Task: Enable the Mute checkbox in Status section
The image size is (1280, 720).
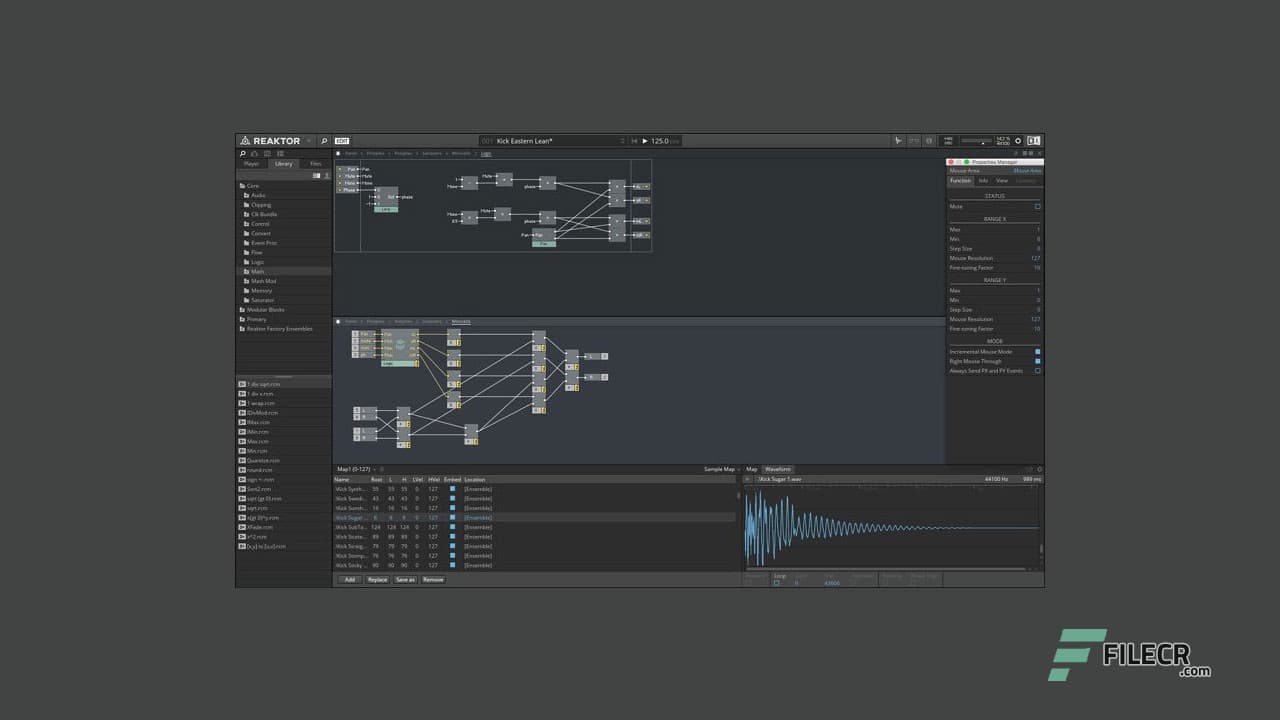Action: [1038, 206]
